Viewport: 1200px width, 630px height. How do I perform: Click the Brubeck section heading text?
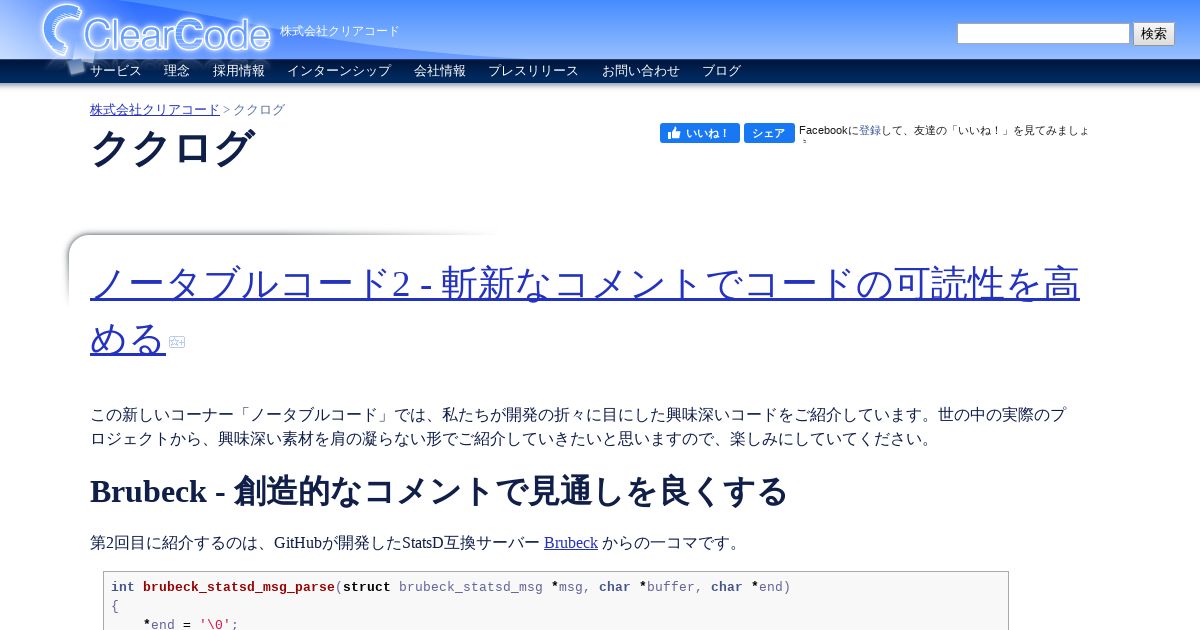(x=439, y=491)
